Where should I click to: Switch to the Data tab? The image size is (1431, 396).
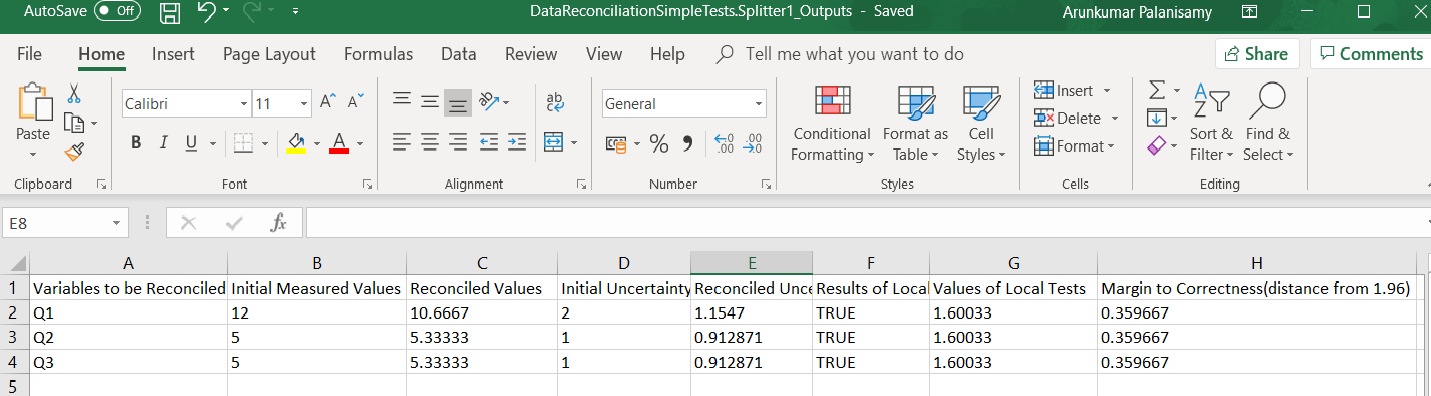click(458, 54)
